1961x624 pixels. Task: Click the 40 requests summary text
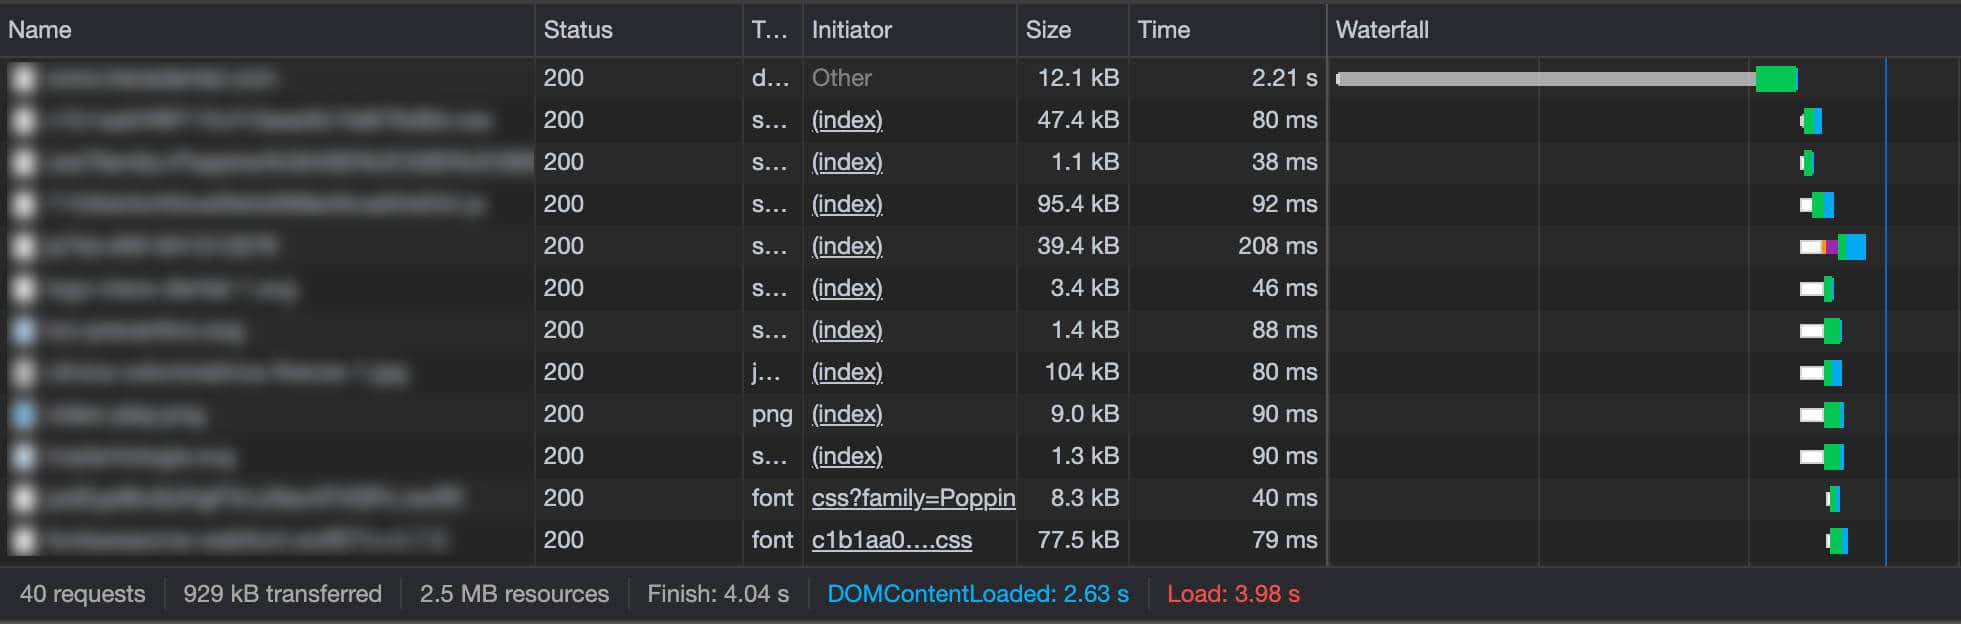click(x=82, y=594)
